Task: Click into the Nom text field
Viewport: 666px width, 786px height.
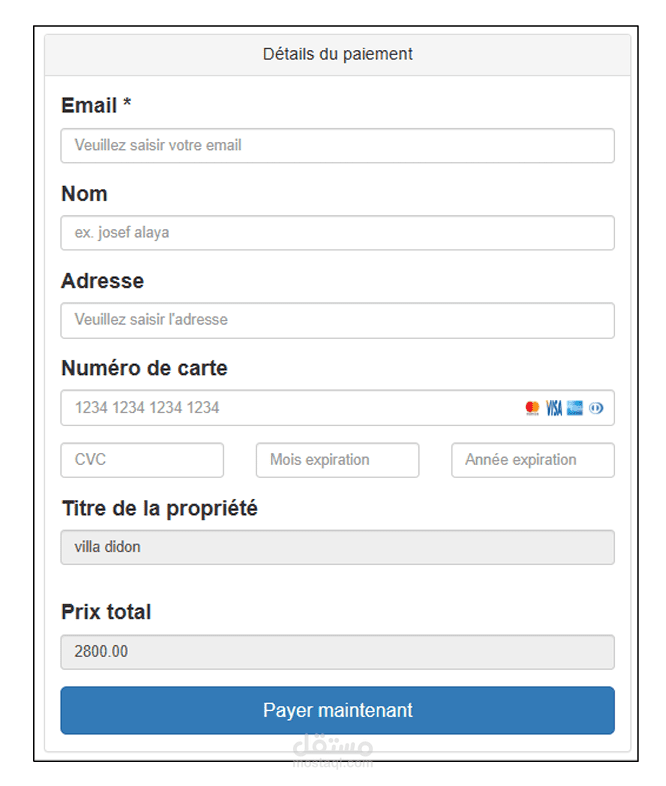Action: click(x=337, y=233)
